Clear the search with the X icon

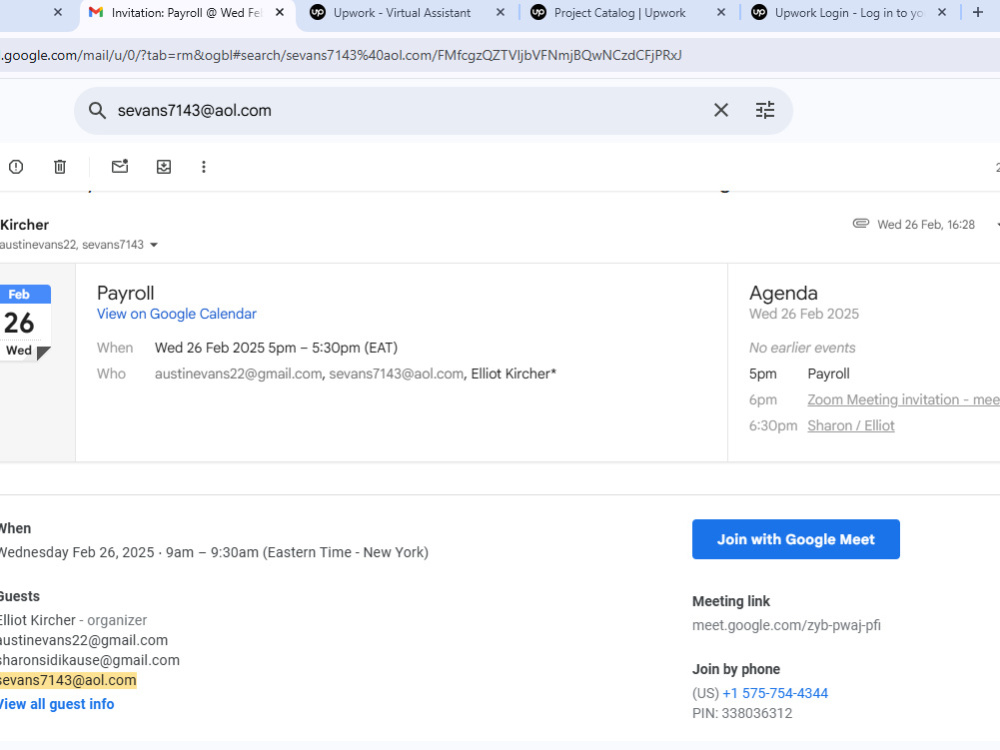[x=721, y=110]
